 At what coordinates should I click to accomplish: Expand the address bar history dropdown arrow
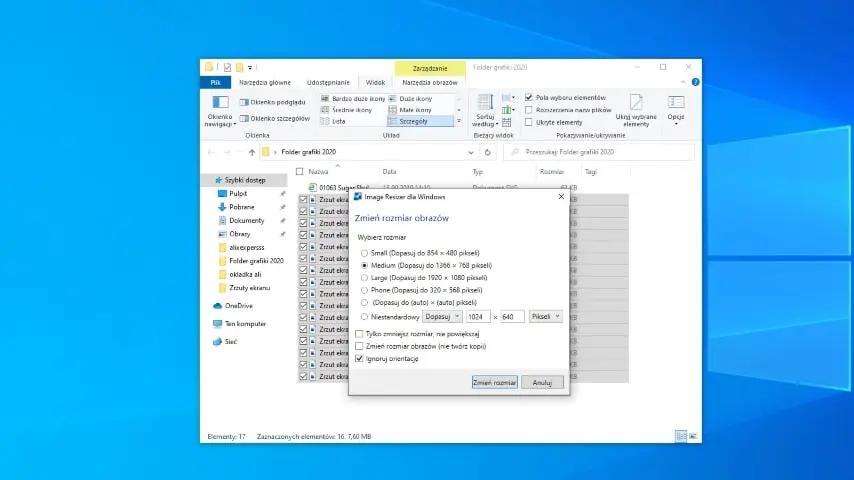pyautogui.click(x=471, y=153)
